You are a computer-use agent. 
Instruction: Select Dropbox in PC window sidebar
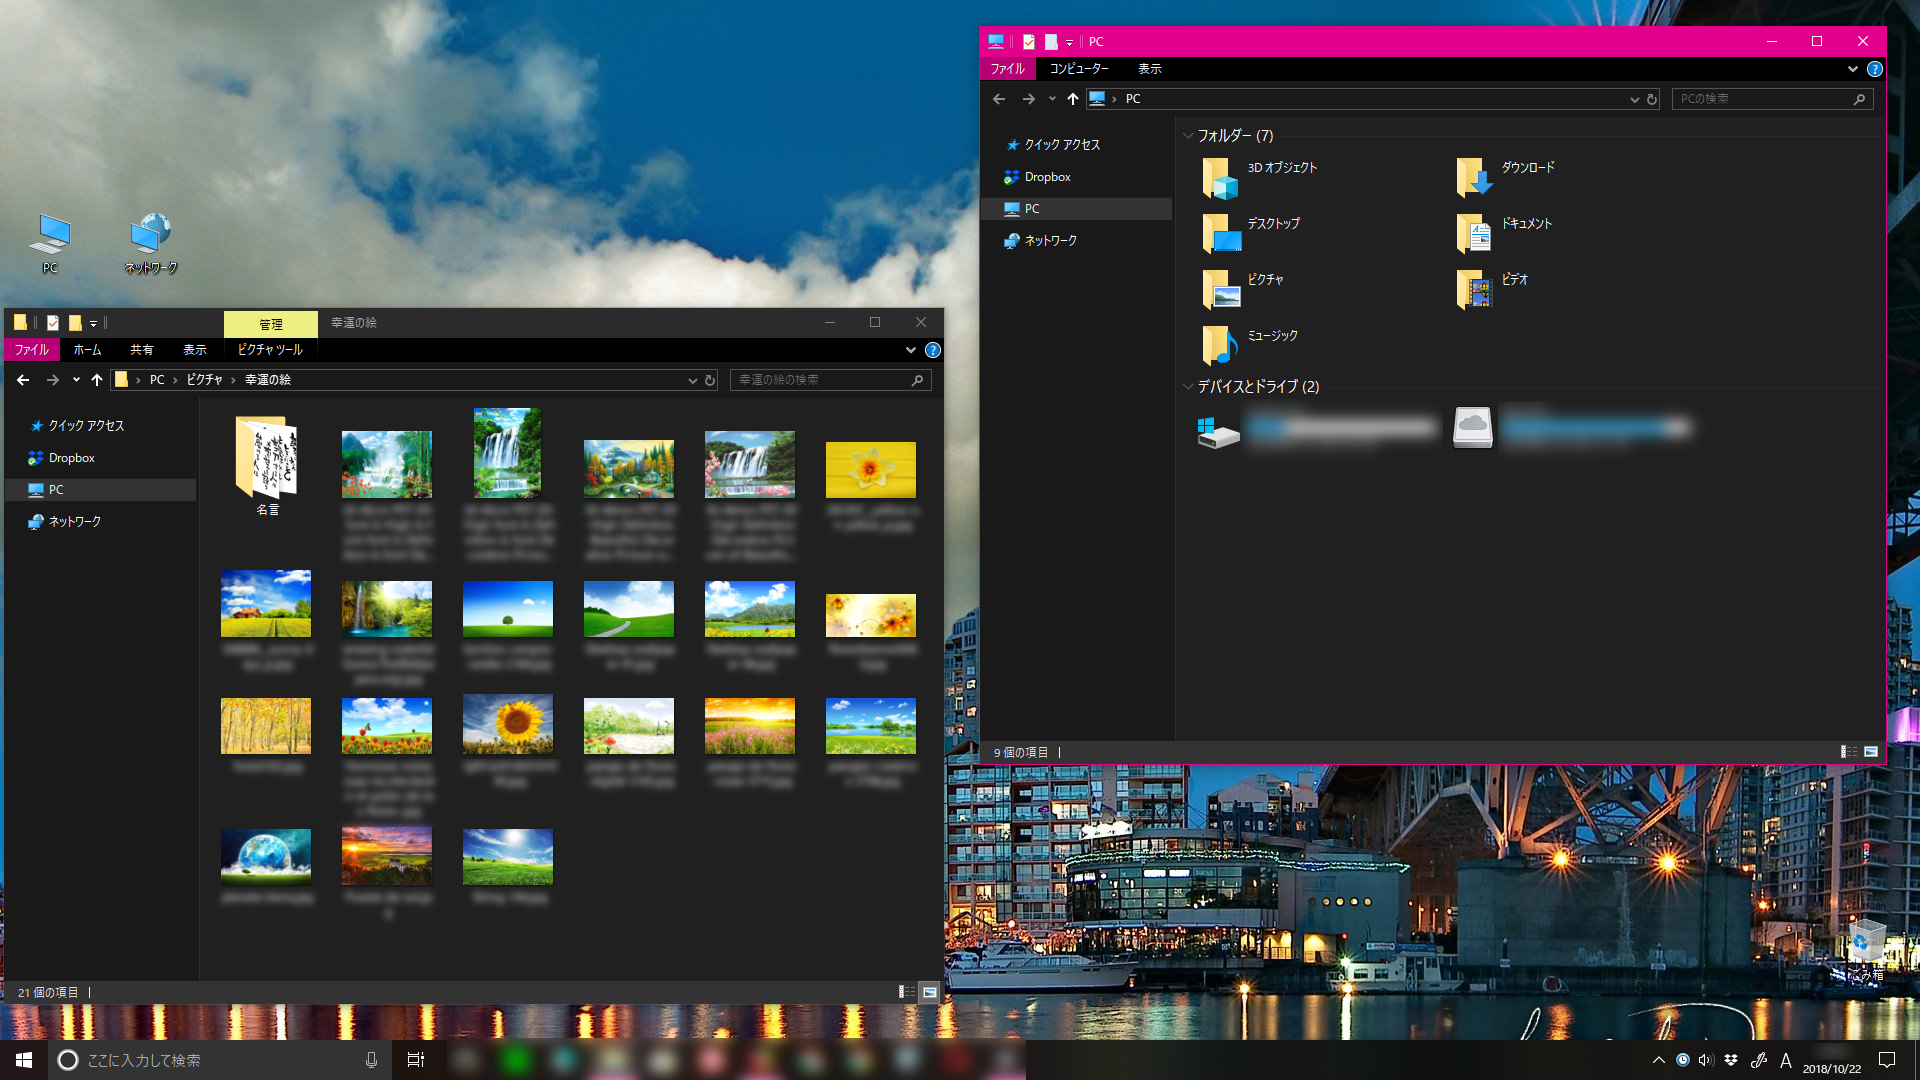[x=1047, y=177]
